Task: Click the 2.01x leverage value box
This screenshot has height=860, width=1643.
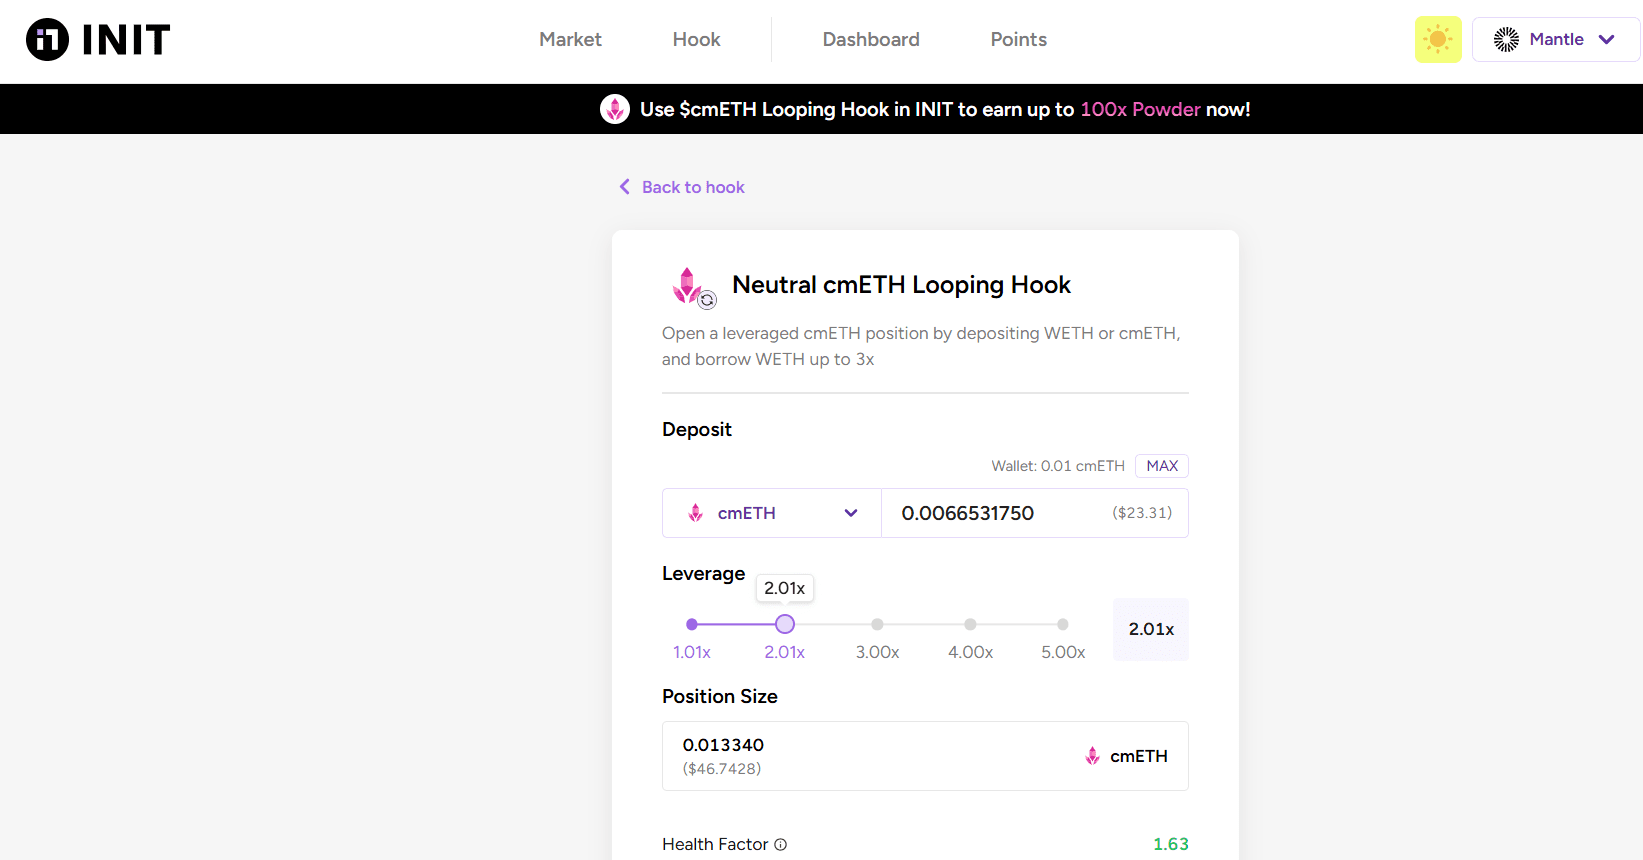Action: point(1150,629)
